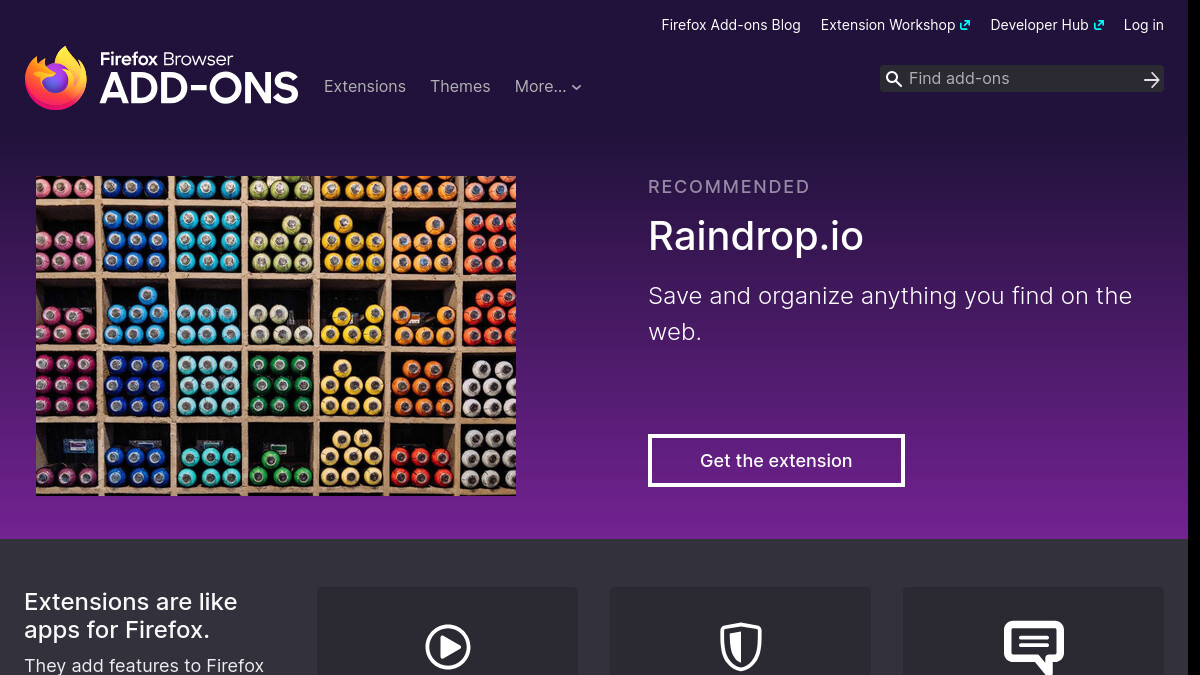This screenshot has width=1200, height=675.
Task: Go to Firefox Add-ons Blog
Action: click(731, 25)
